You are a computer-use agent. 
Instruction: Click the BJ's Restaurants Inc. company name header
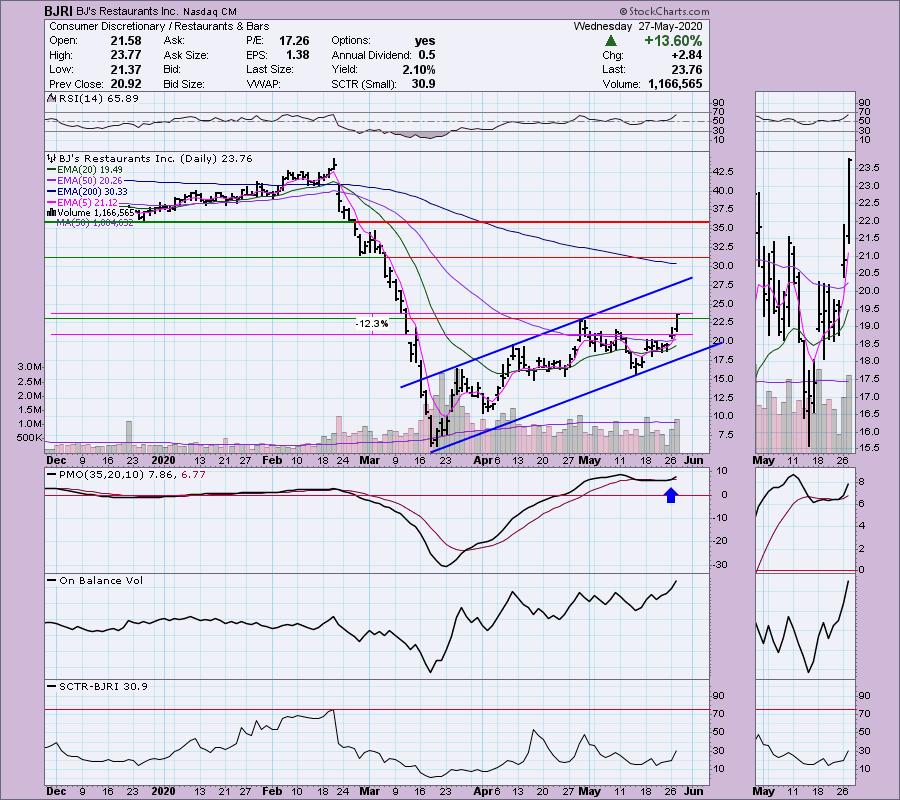pyautogui.click(x=127, y=11)
